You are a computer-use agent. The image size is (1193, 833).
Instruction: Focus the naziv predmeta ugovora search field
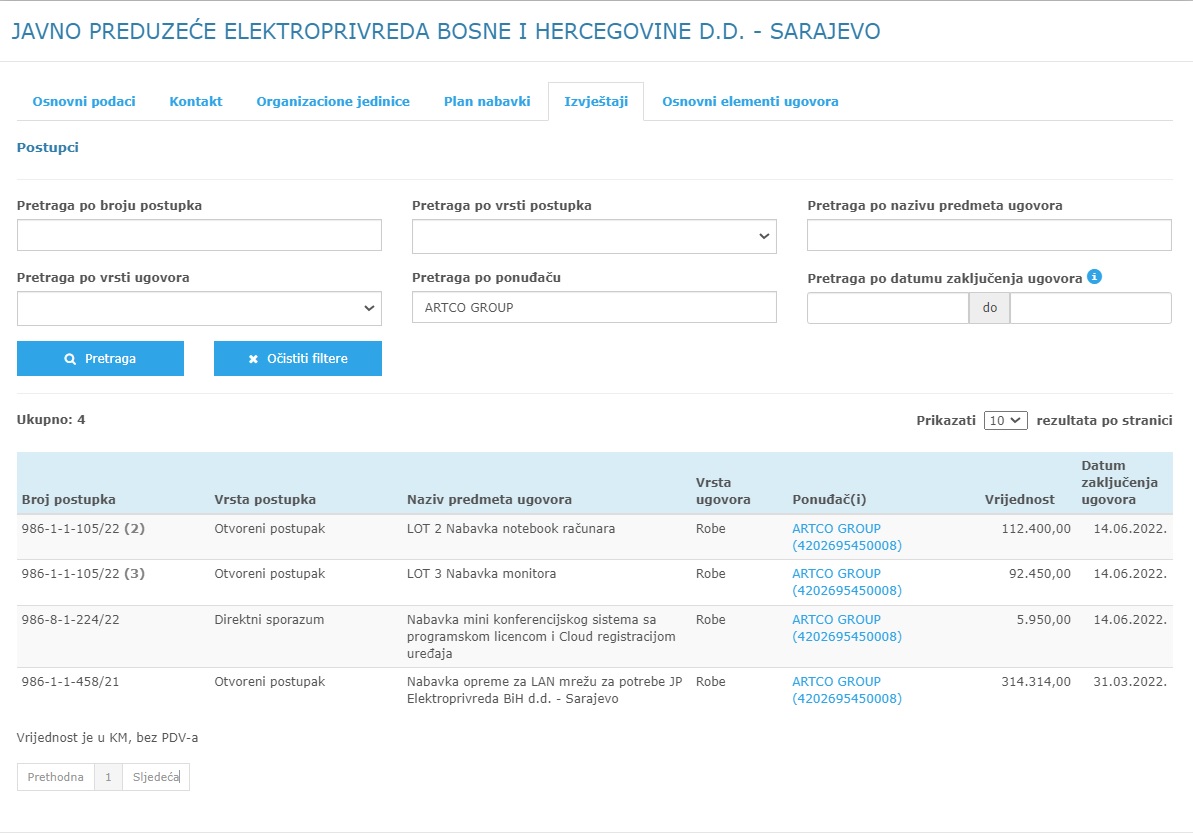tap(989, 235)
